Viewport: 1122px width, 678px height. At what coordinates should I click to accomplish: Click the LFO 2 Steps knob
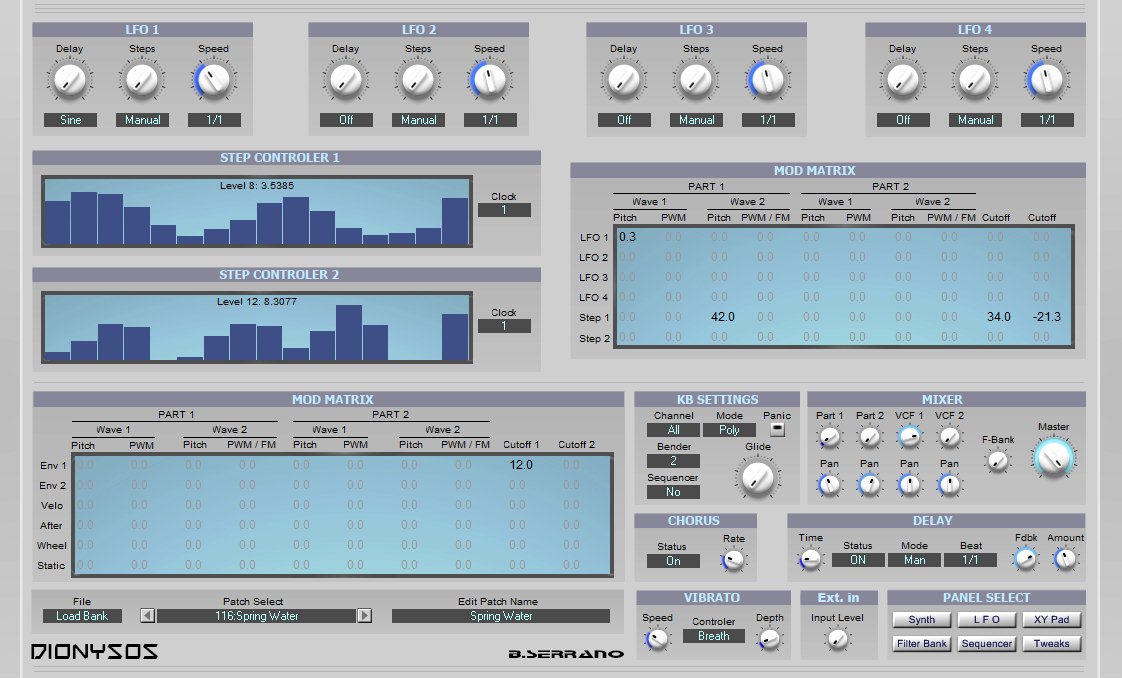(x=418, y=81)
